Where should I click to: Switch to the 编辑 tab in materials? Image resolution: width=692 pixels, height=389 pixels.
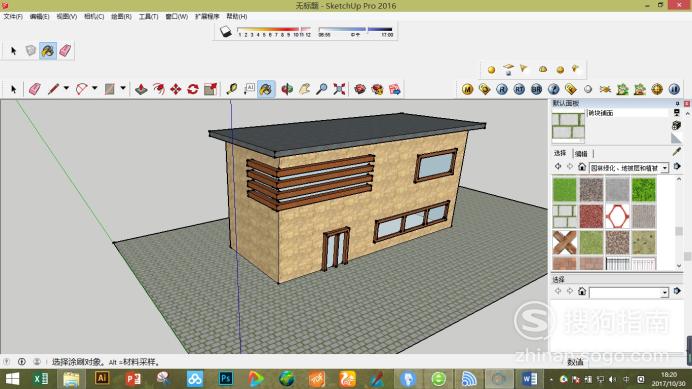coord(581,154)
